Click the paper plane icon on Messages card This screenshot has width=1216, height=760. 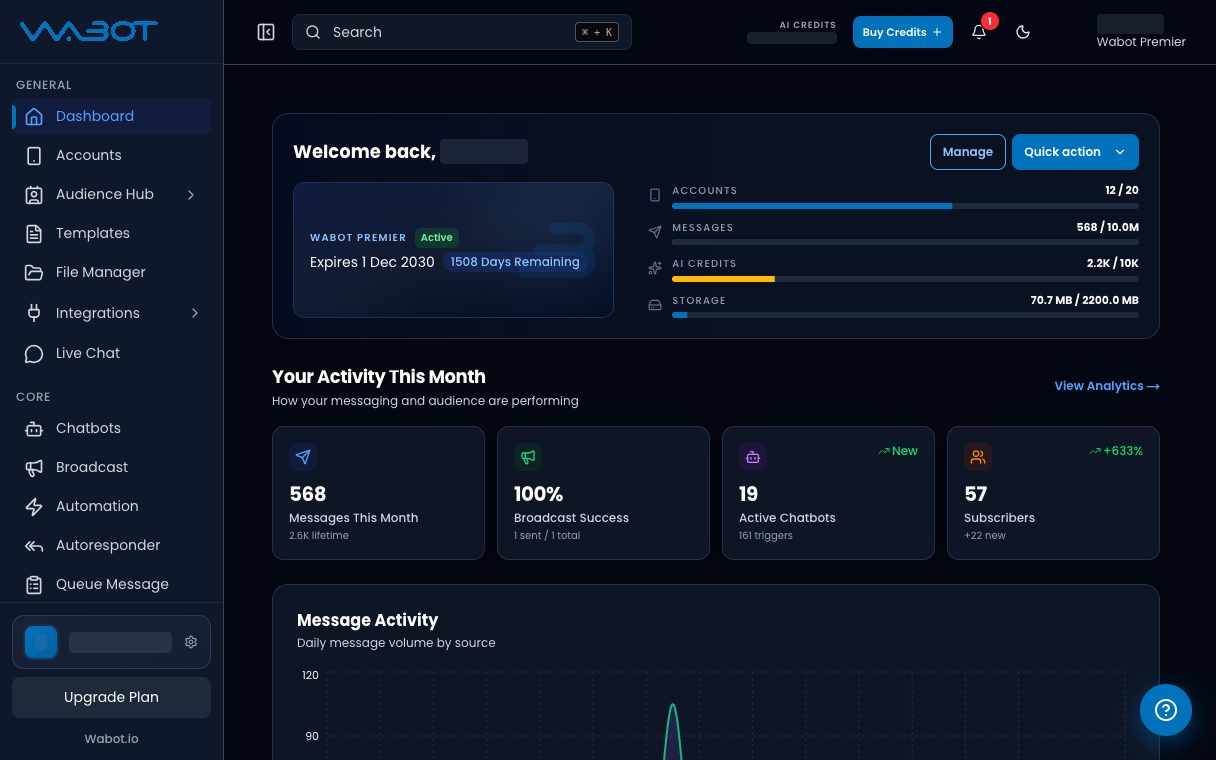click(x=303, y=457)
